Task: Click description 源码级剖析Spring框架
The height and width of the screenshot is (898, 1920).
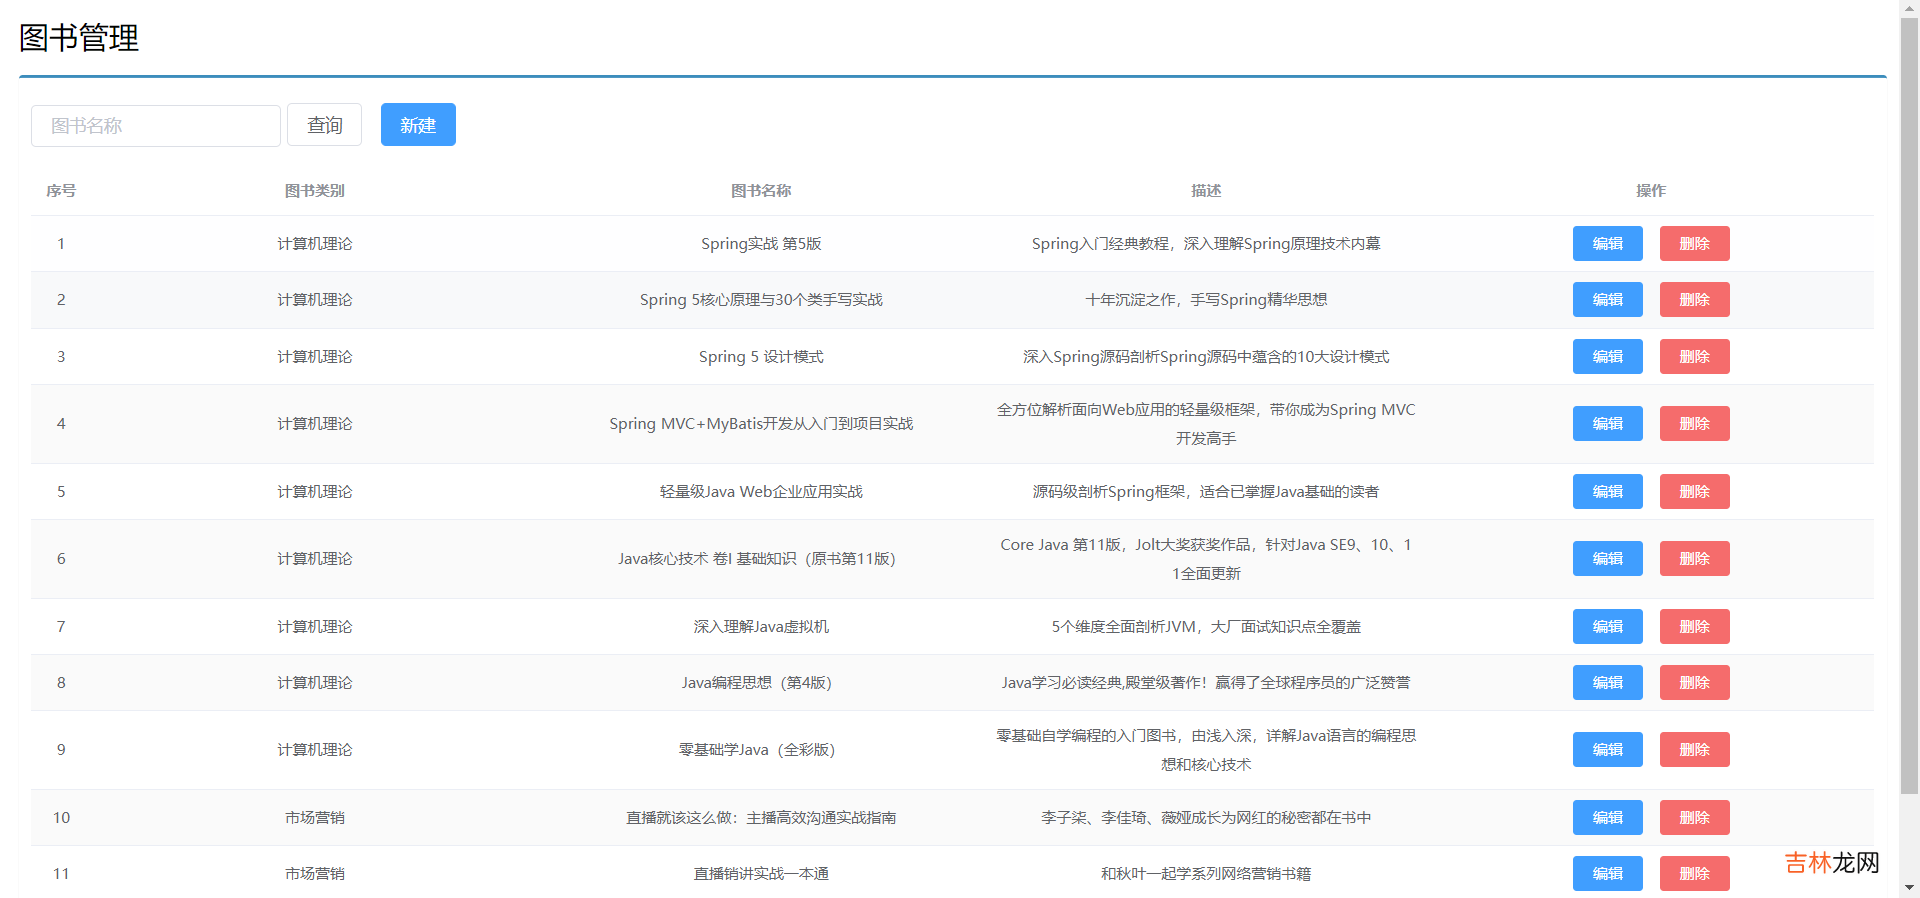Action: [1206, 492]
